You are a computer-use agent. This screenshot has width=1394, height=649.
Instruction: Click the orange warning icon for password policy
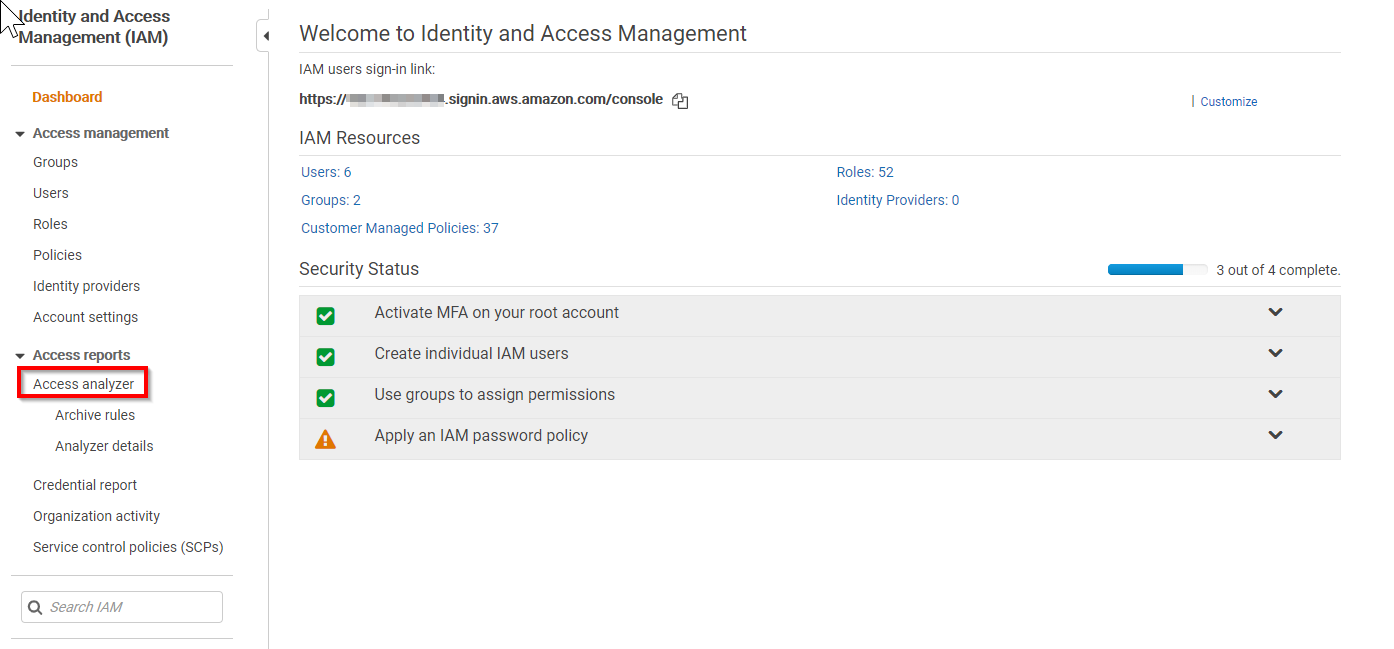point(325,439)
